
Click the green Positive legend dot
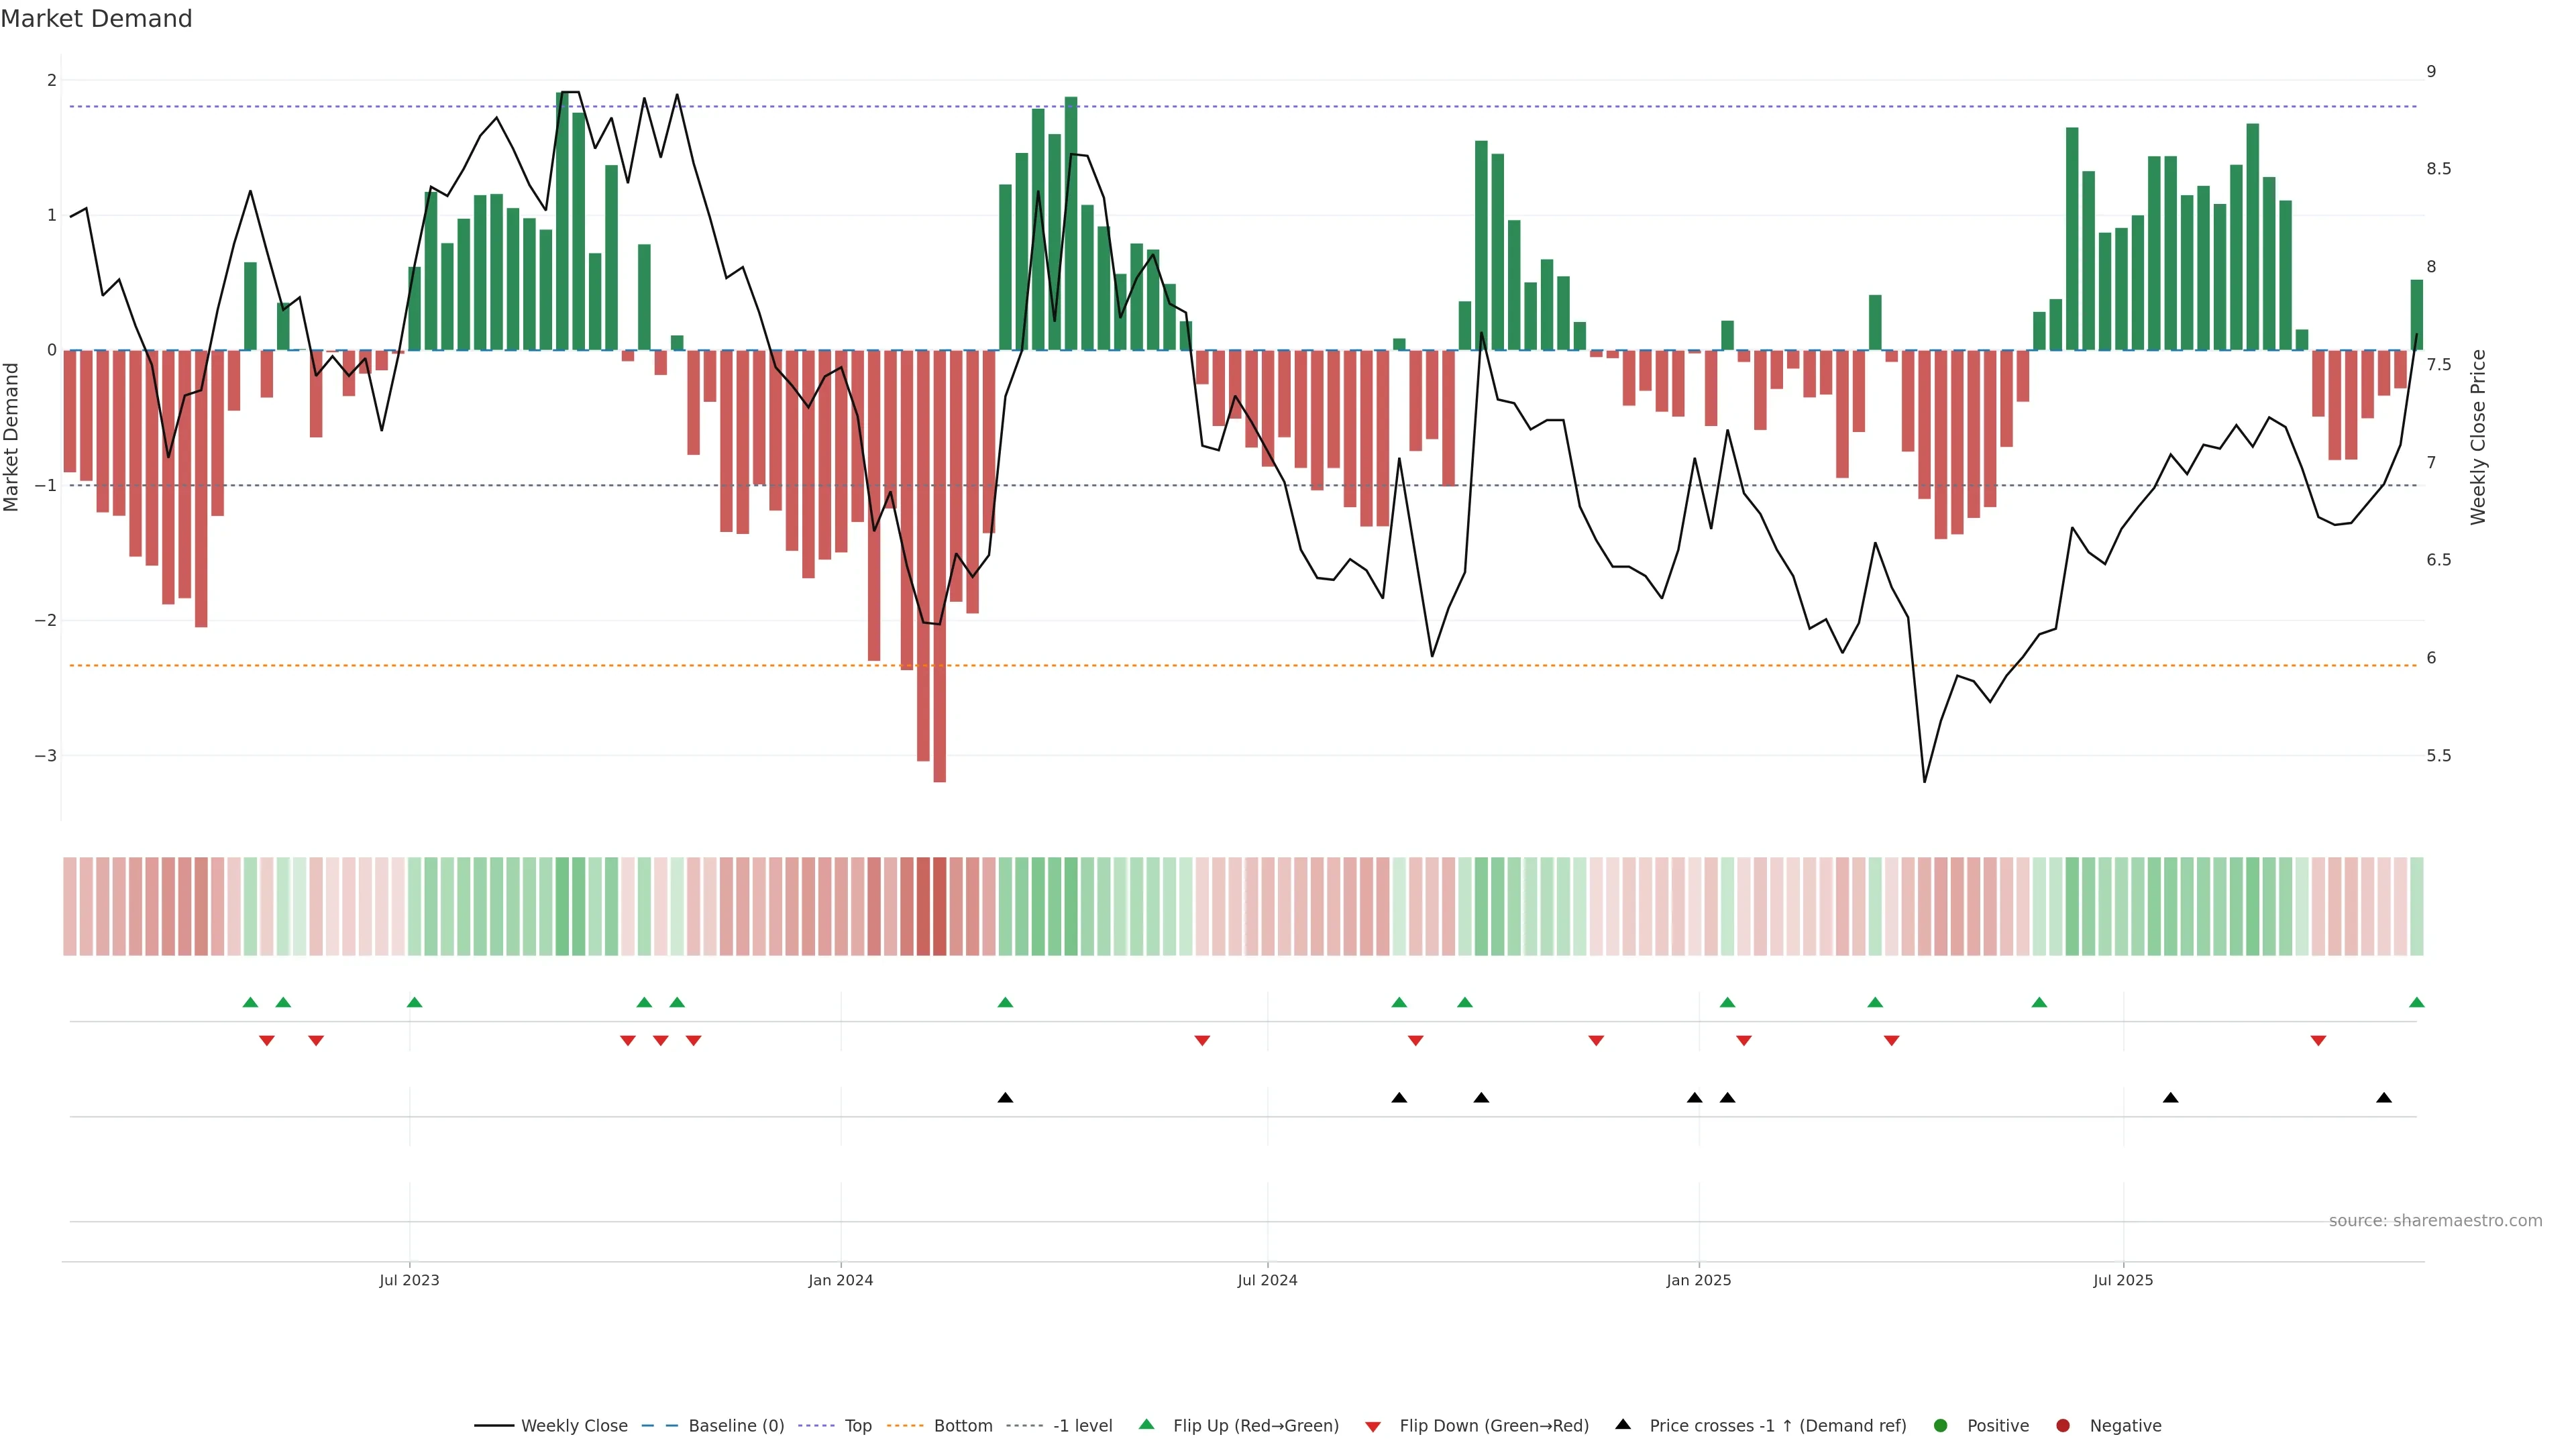click(x=1941, y=1425)
